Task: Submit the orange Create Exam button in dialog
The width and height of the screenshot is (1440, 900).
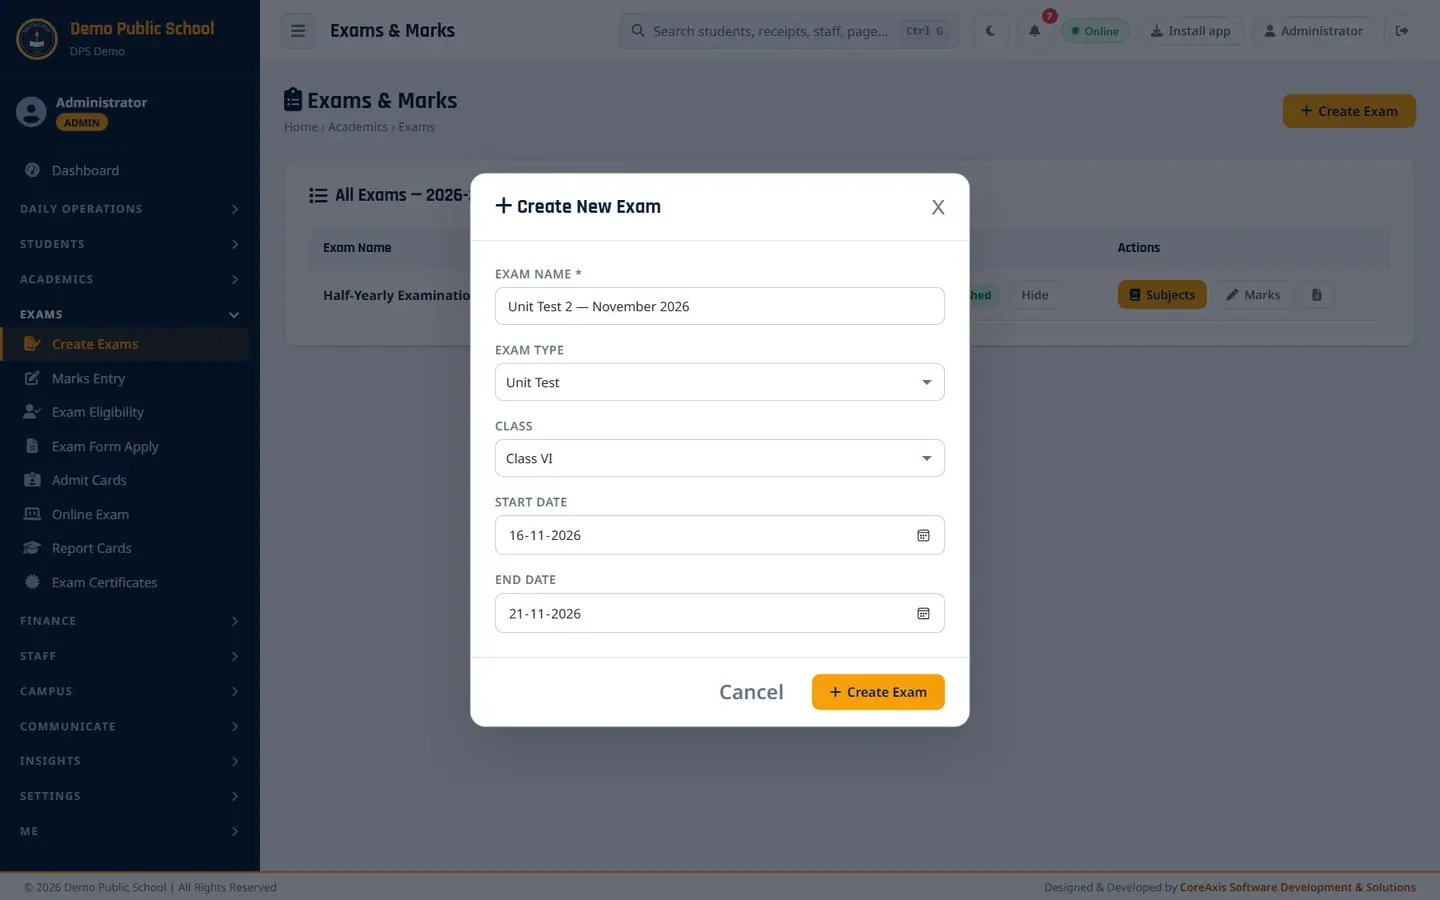Action: tap(878, 692)
